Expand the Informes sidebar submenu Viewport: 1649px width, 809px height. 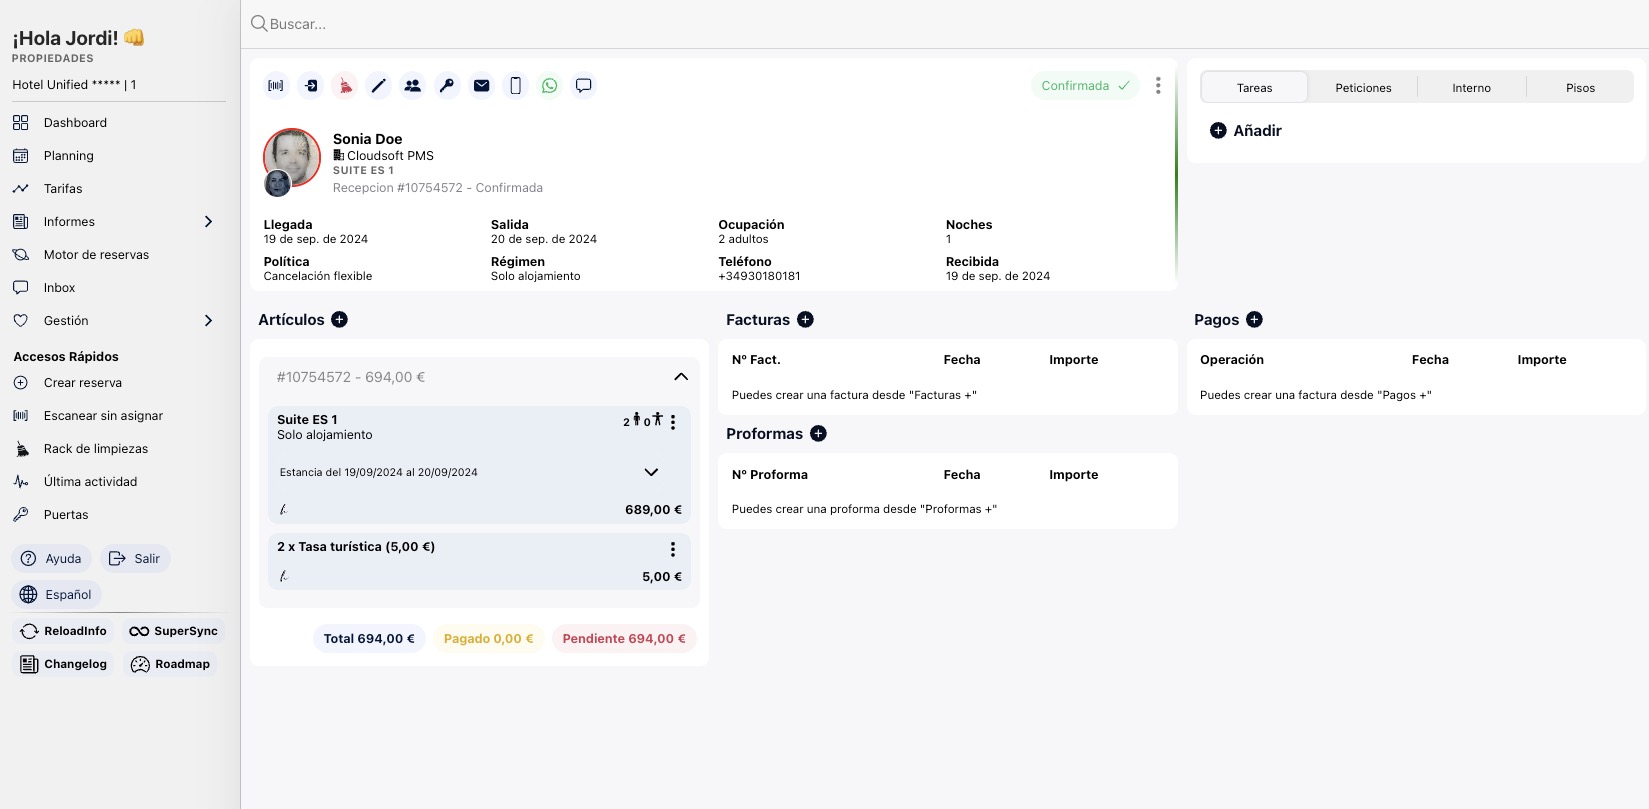point(208,222)
